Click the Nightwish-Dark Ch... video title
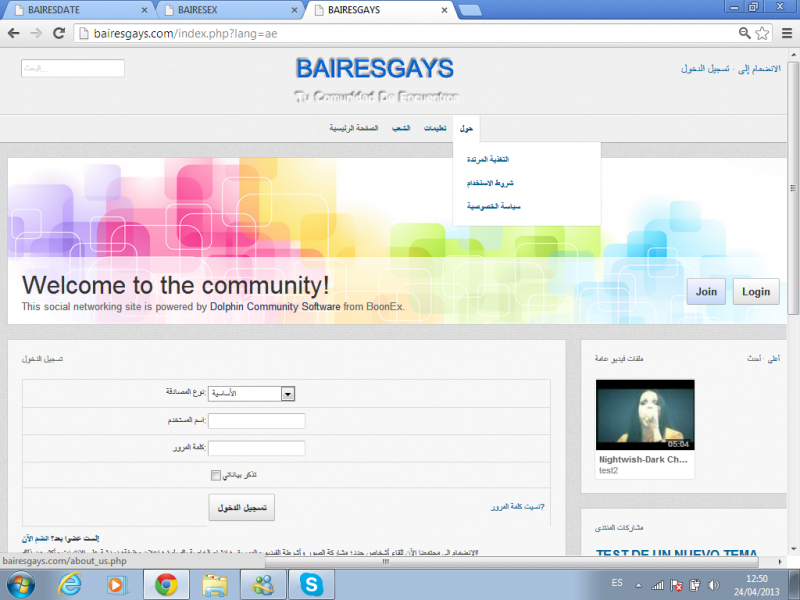This screenshot has height=600, width=800. tap(643, 459)
